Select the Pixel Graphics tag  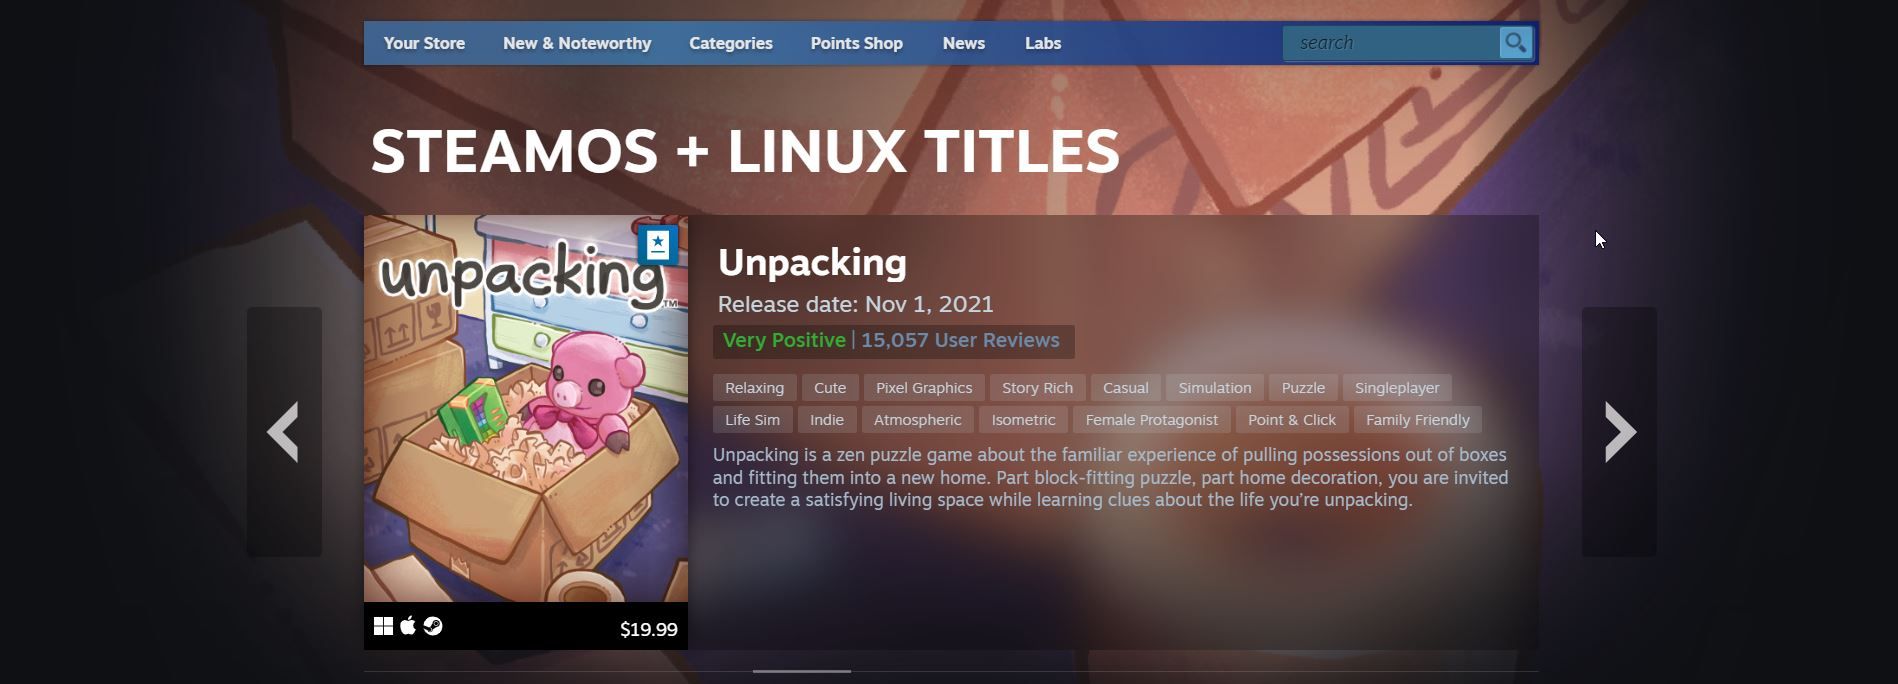click(924, 388)
